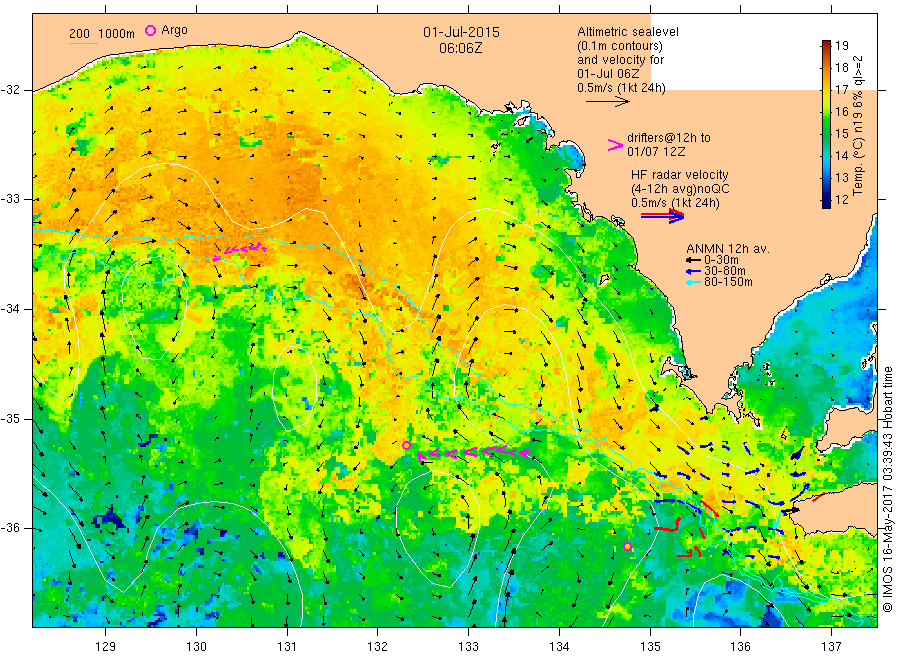The height and width of the screenshot is (660, 900).
Task: Click the black altimetric velocity reference arrow
Action: point(607,102)
